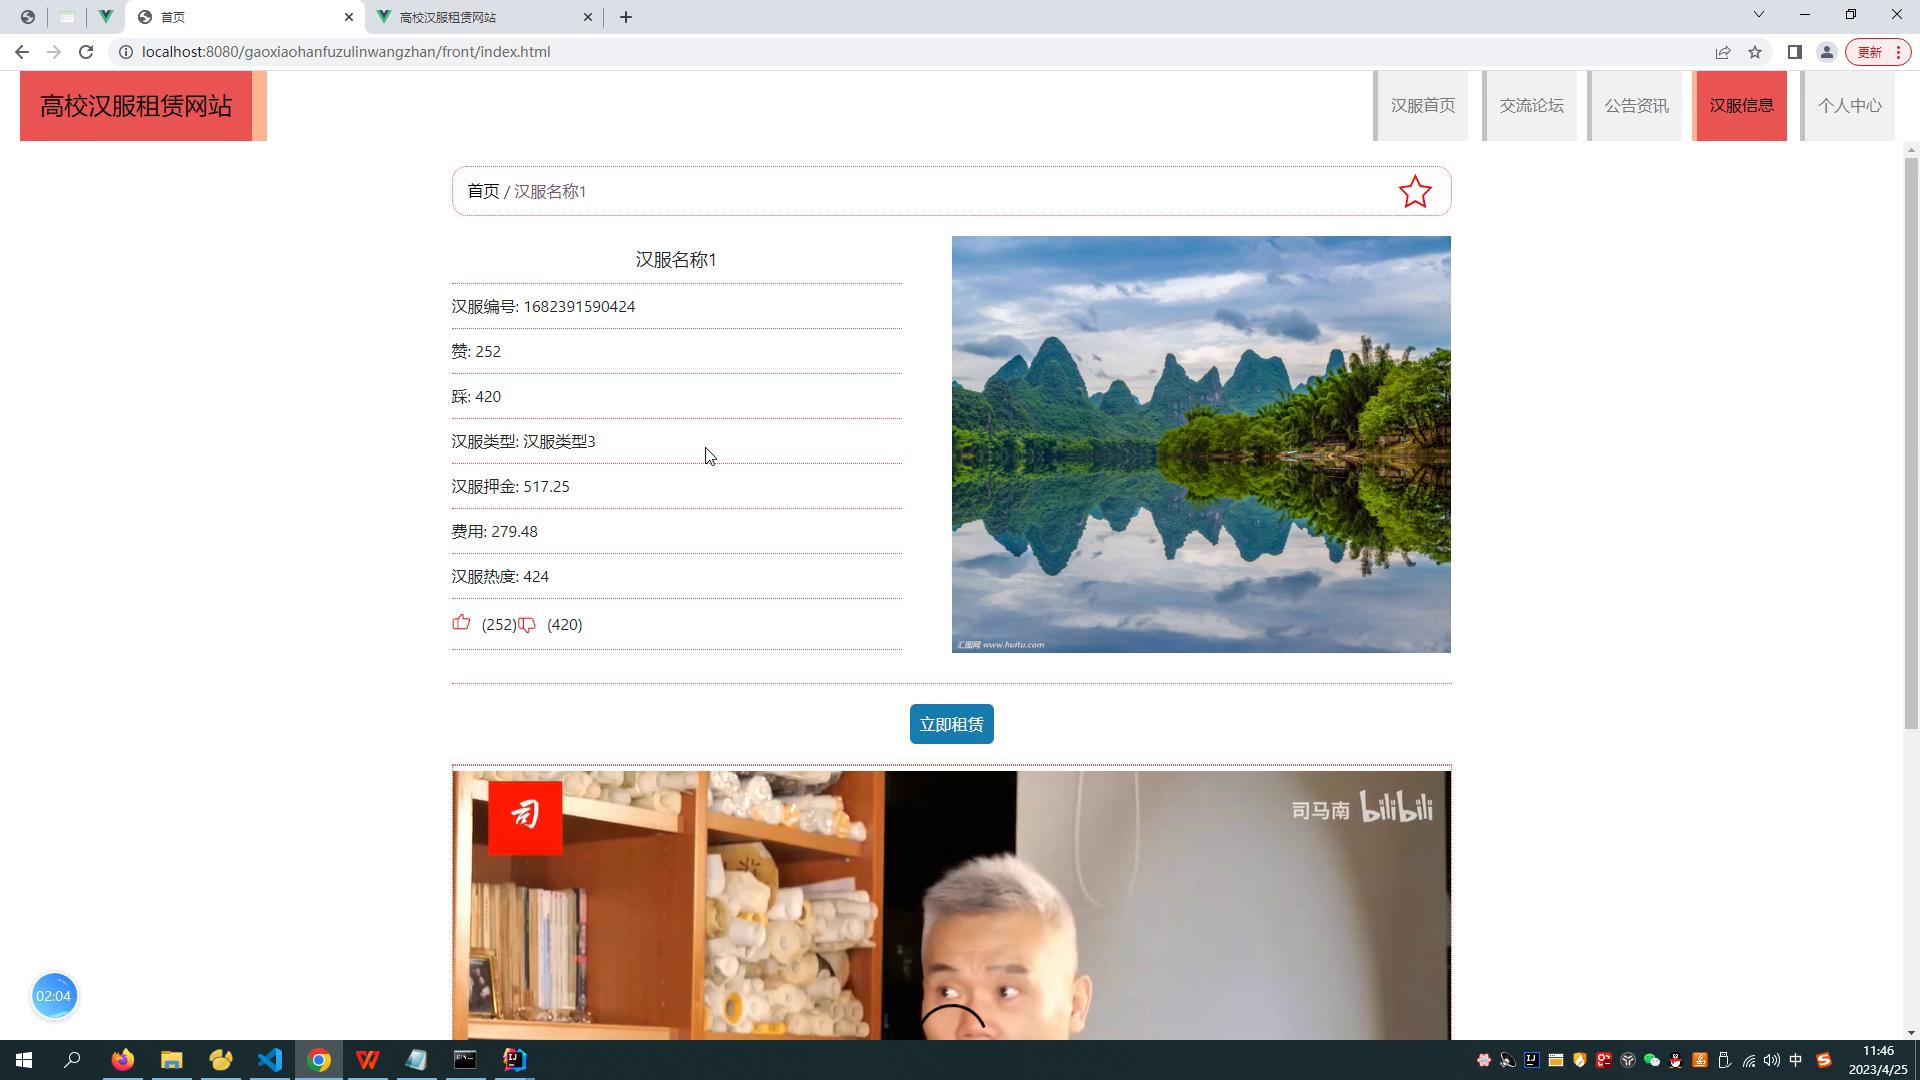Toggle the browser side panel icon
Viewport: 1920px width, 1080px height.
(x=1795, y=52)
